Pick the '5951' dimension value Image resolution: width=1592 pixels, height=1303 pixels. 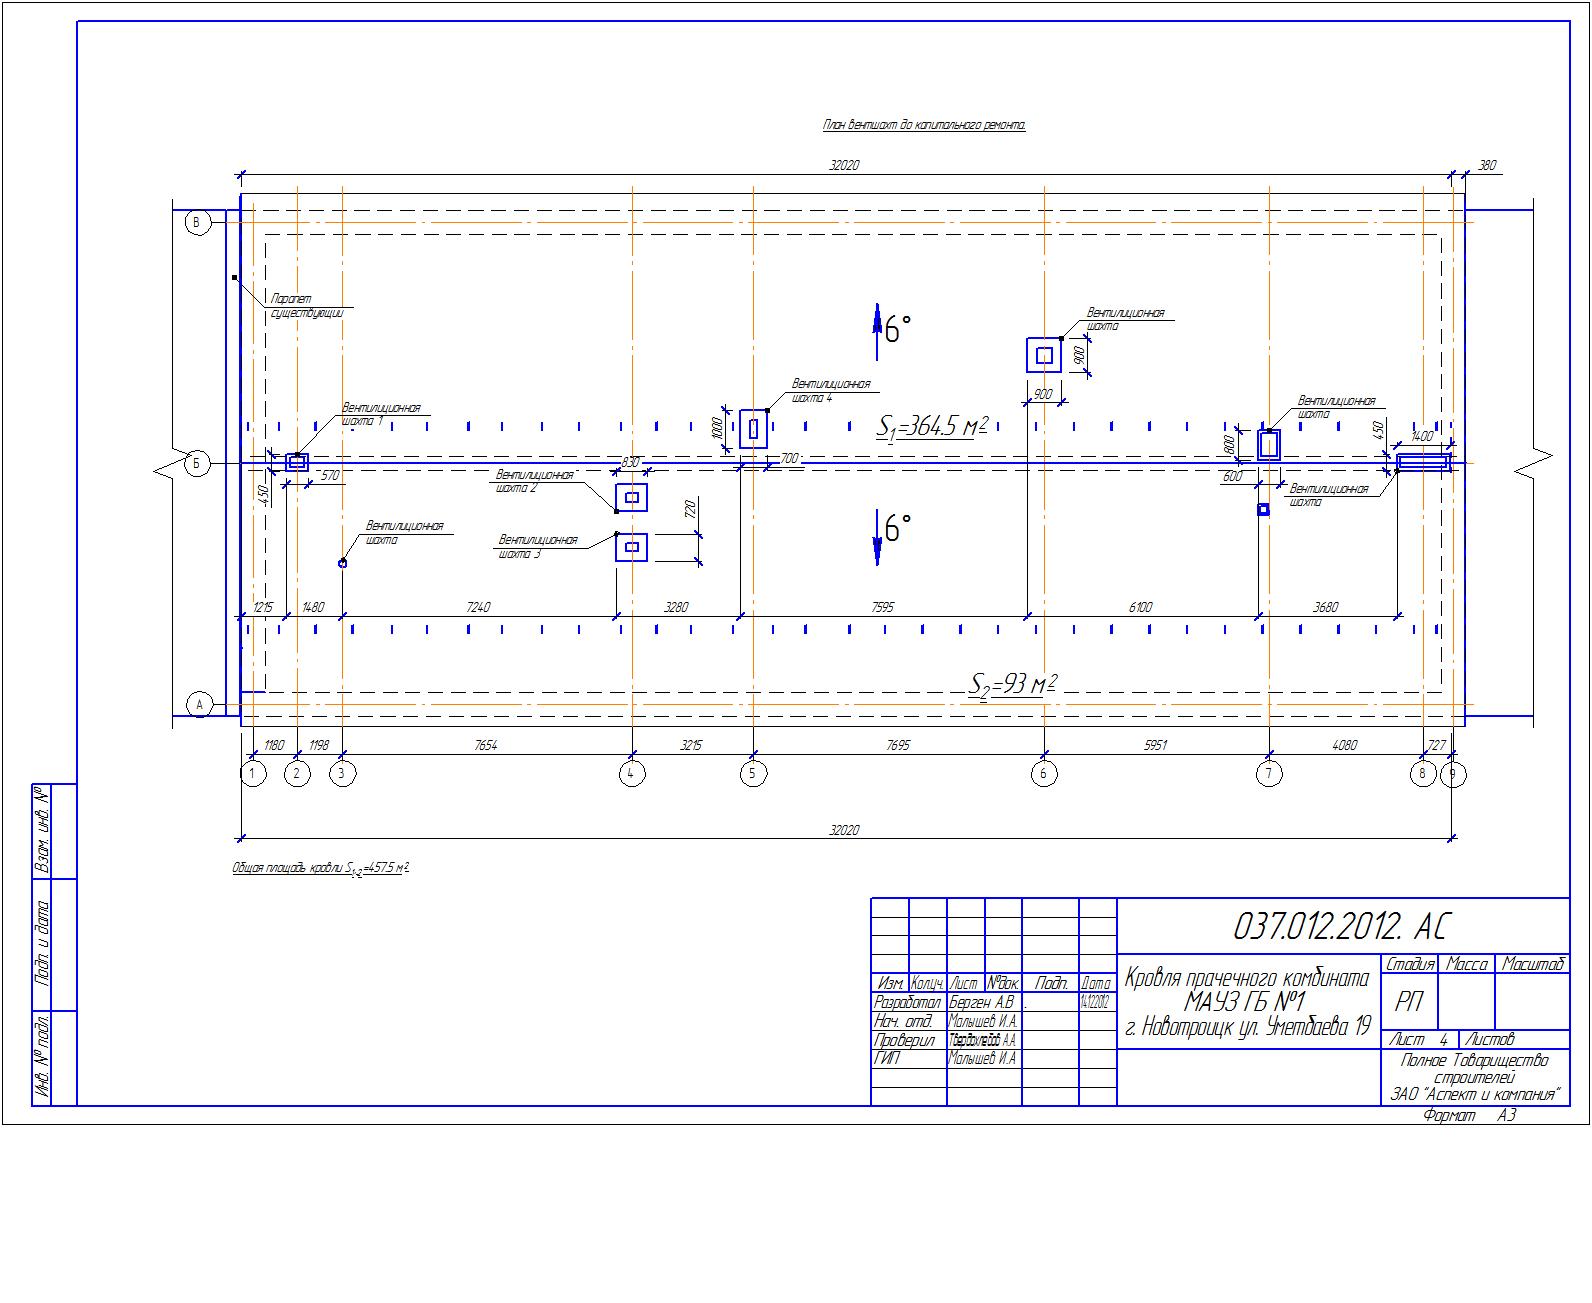coord(1155,745)
